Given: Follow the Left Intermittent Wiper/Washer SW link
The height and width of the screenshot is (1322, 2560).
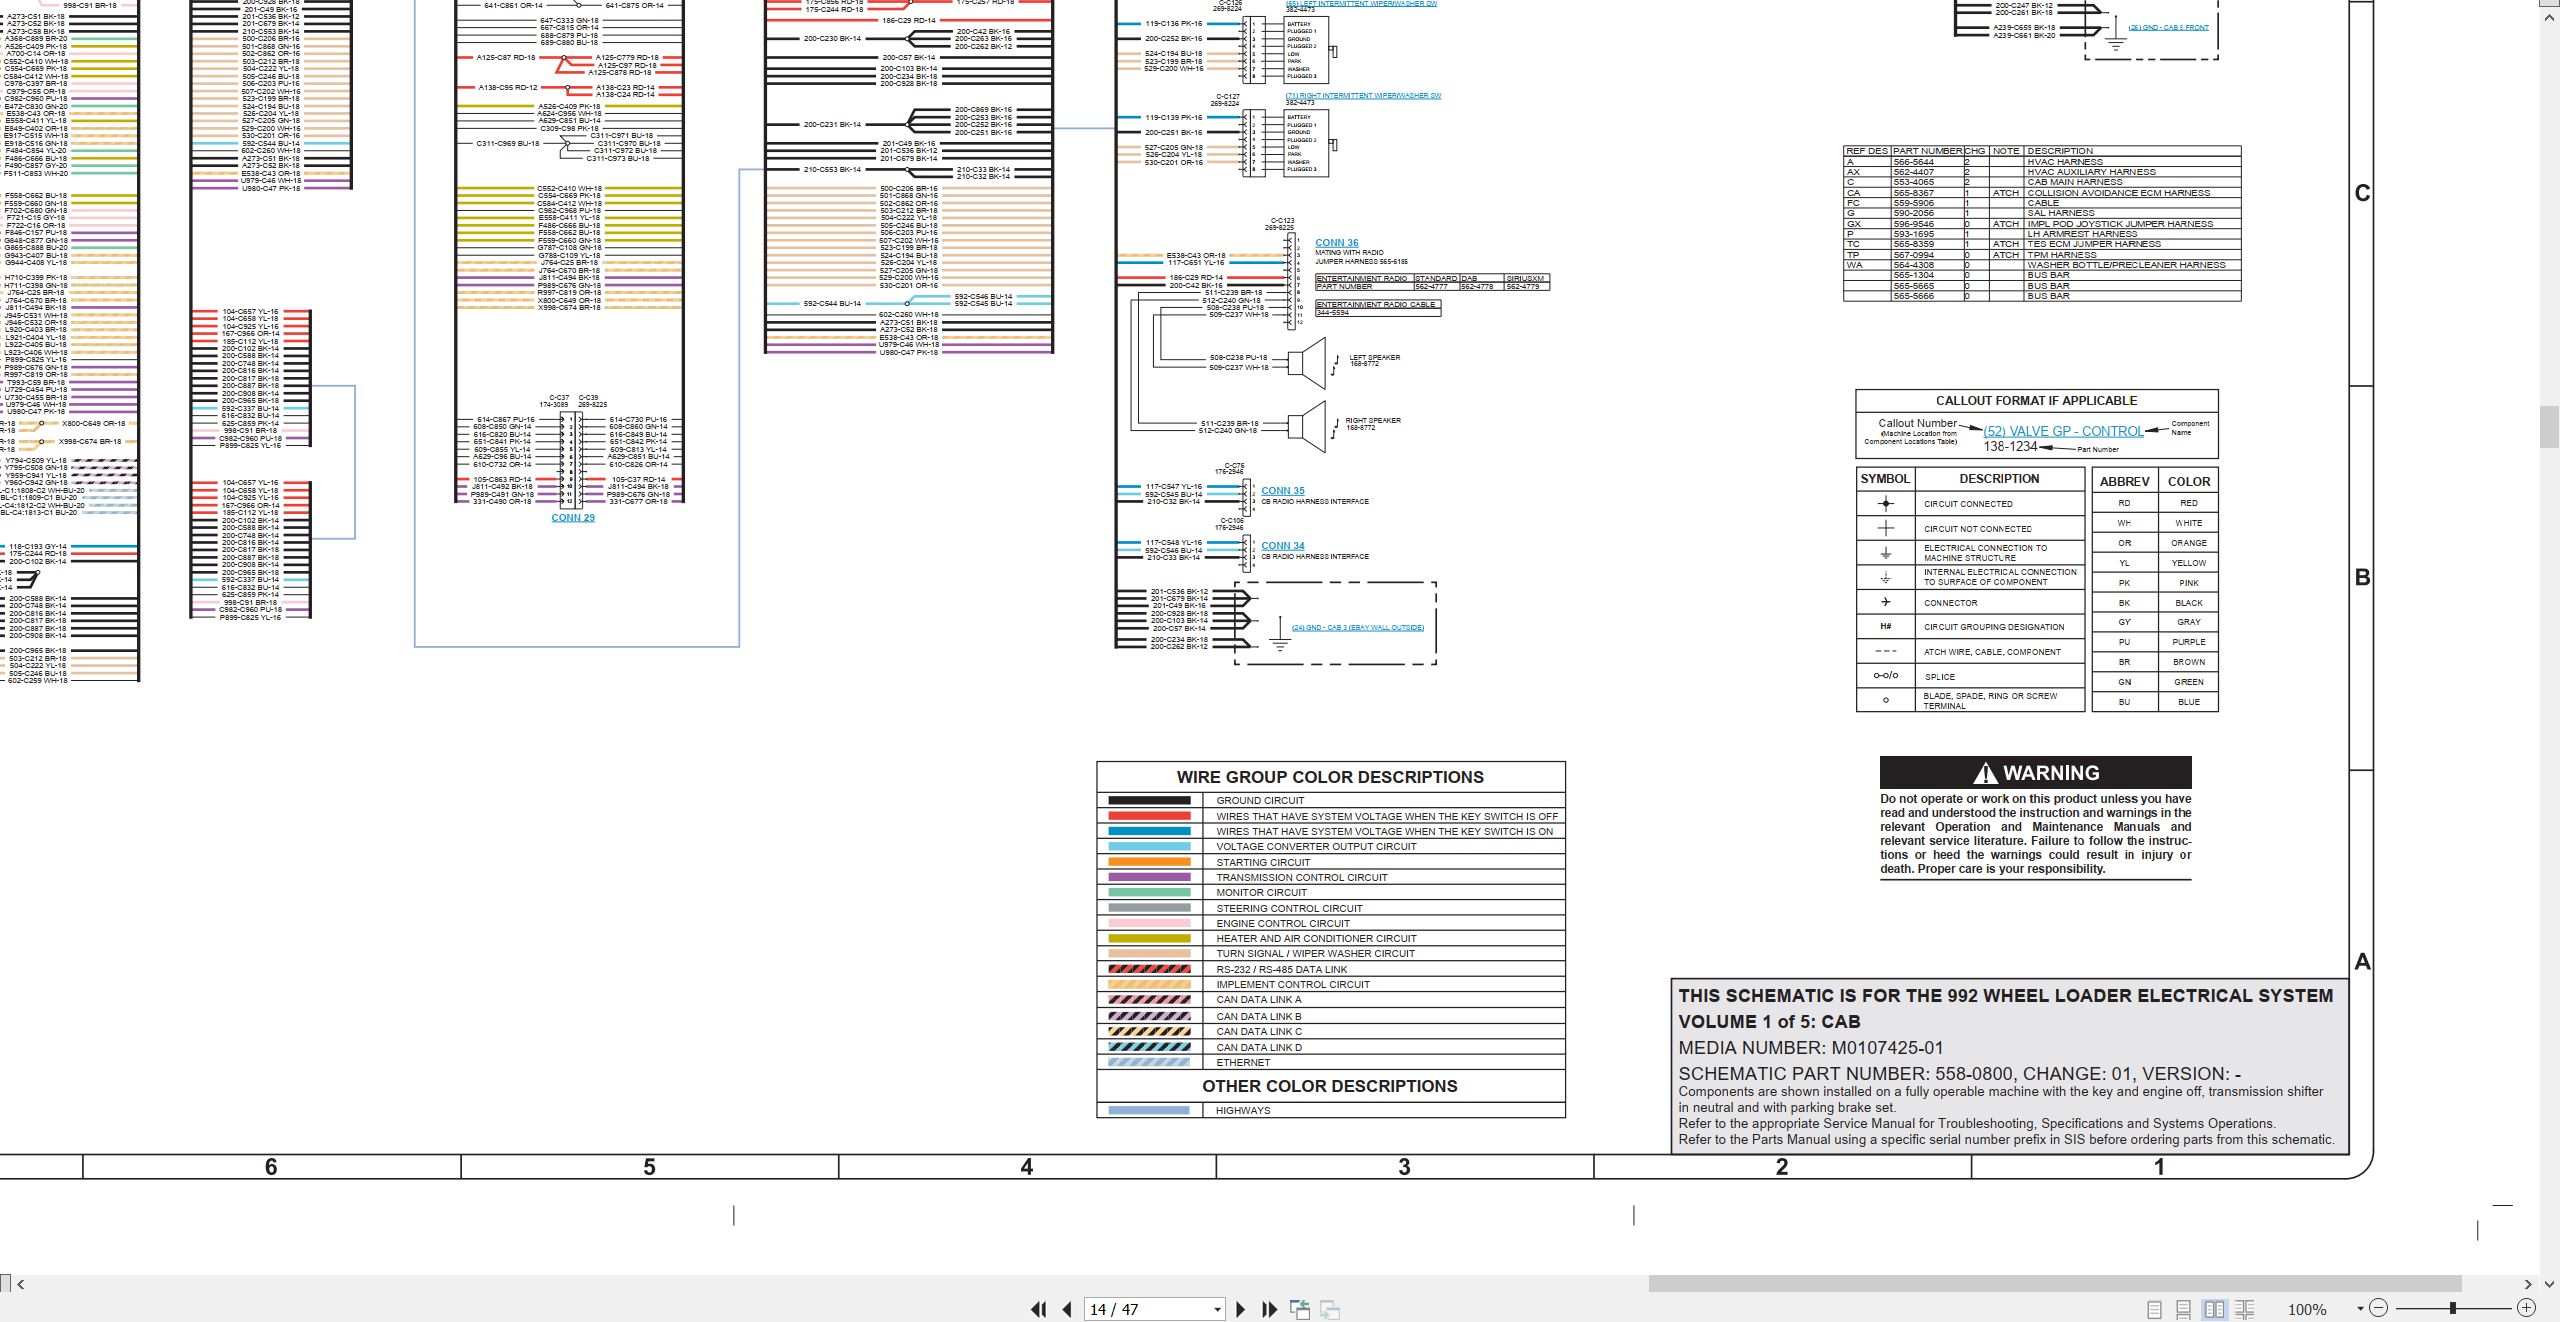Looking at the screenshot, I should point(1361,3).
